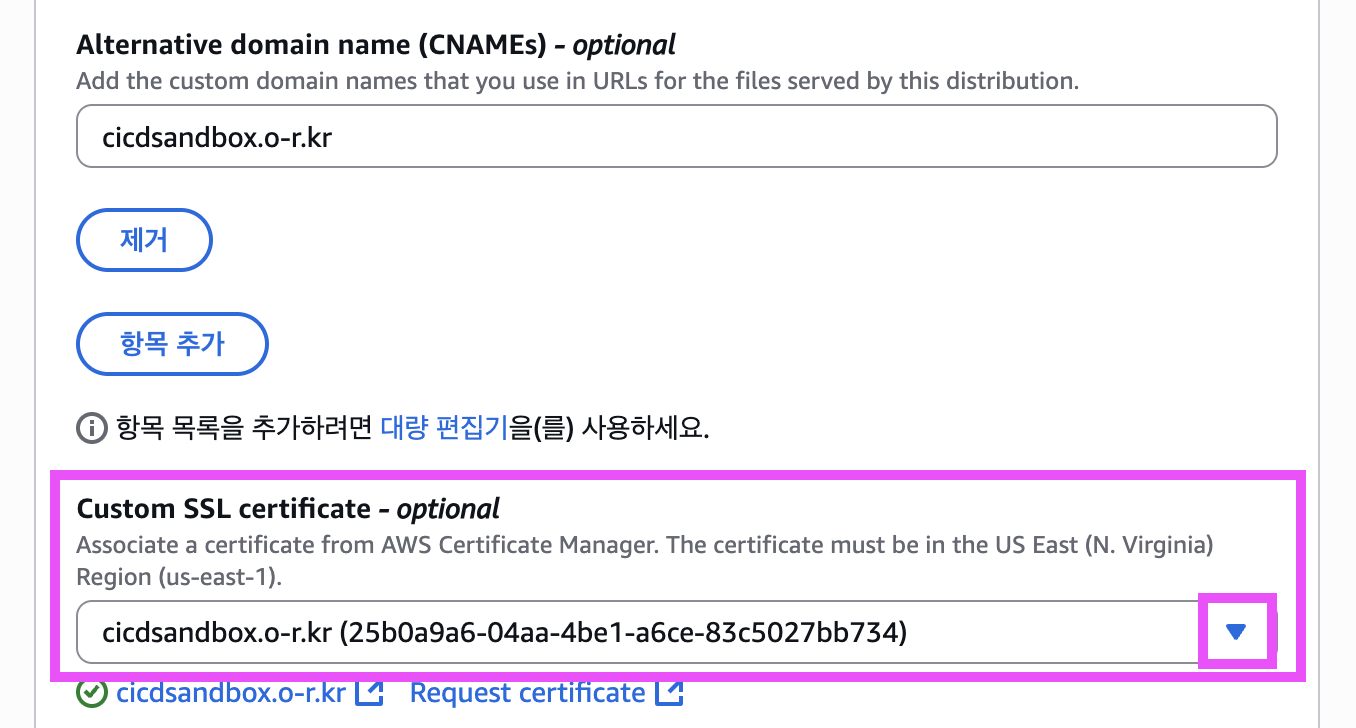
Task: Click the 제거 button
Action: coord(144,240)
